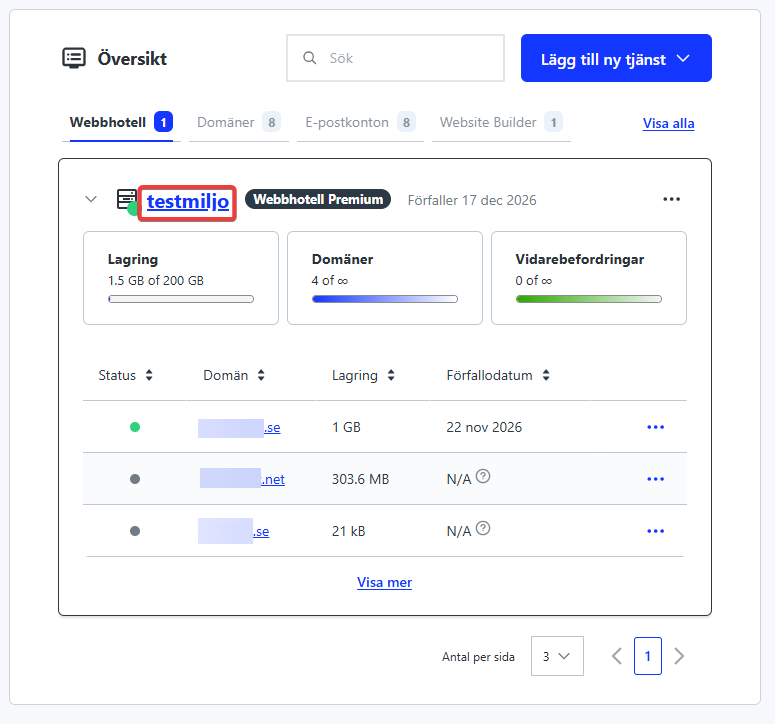Open three-dot menu for testmiljo hosting
Viewport: 775px width, 724px height.
click(x=671, y=200)
